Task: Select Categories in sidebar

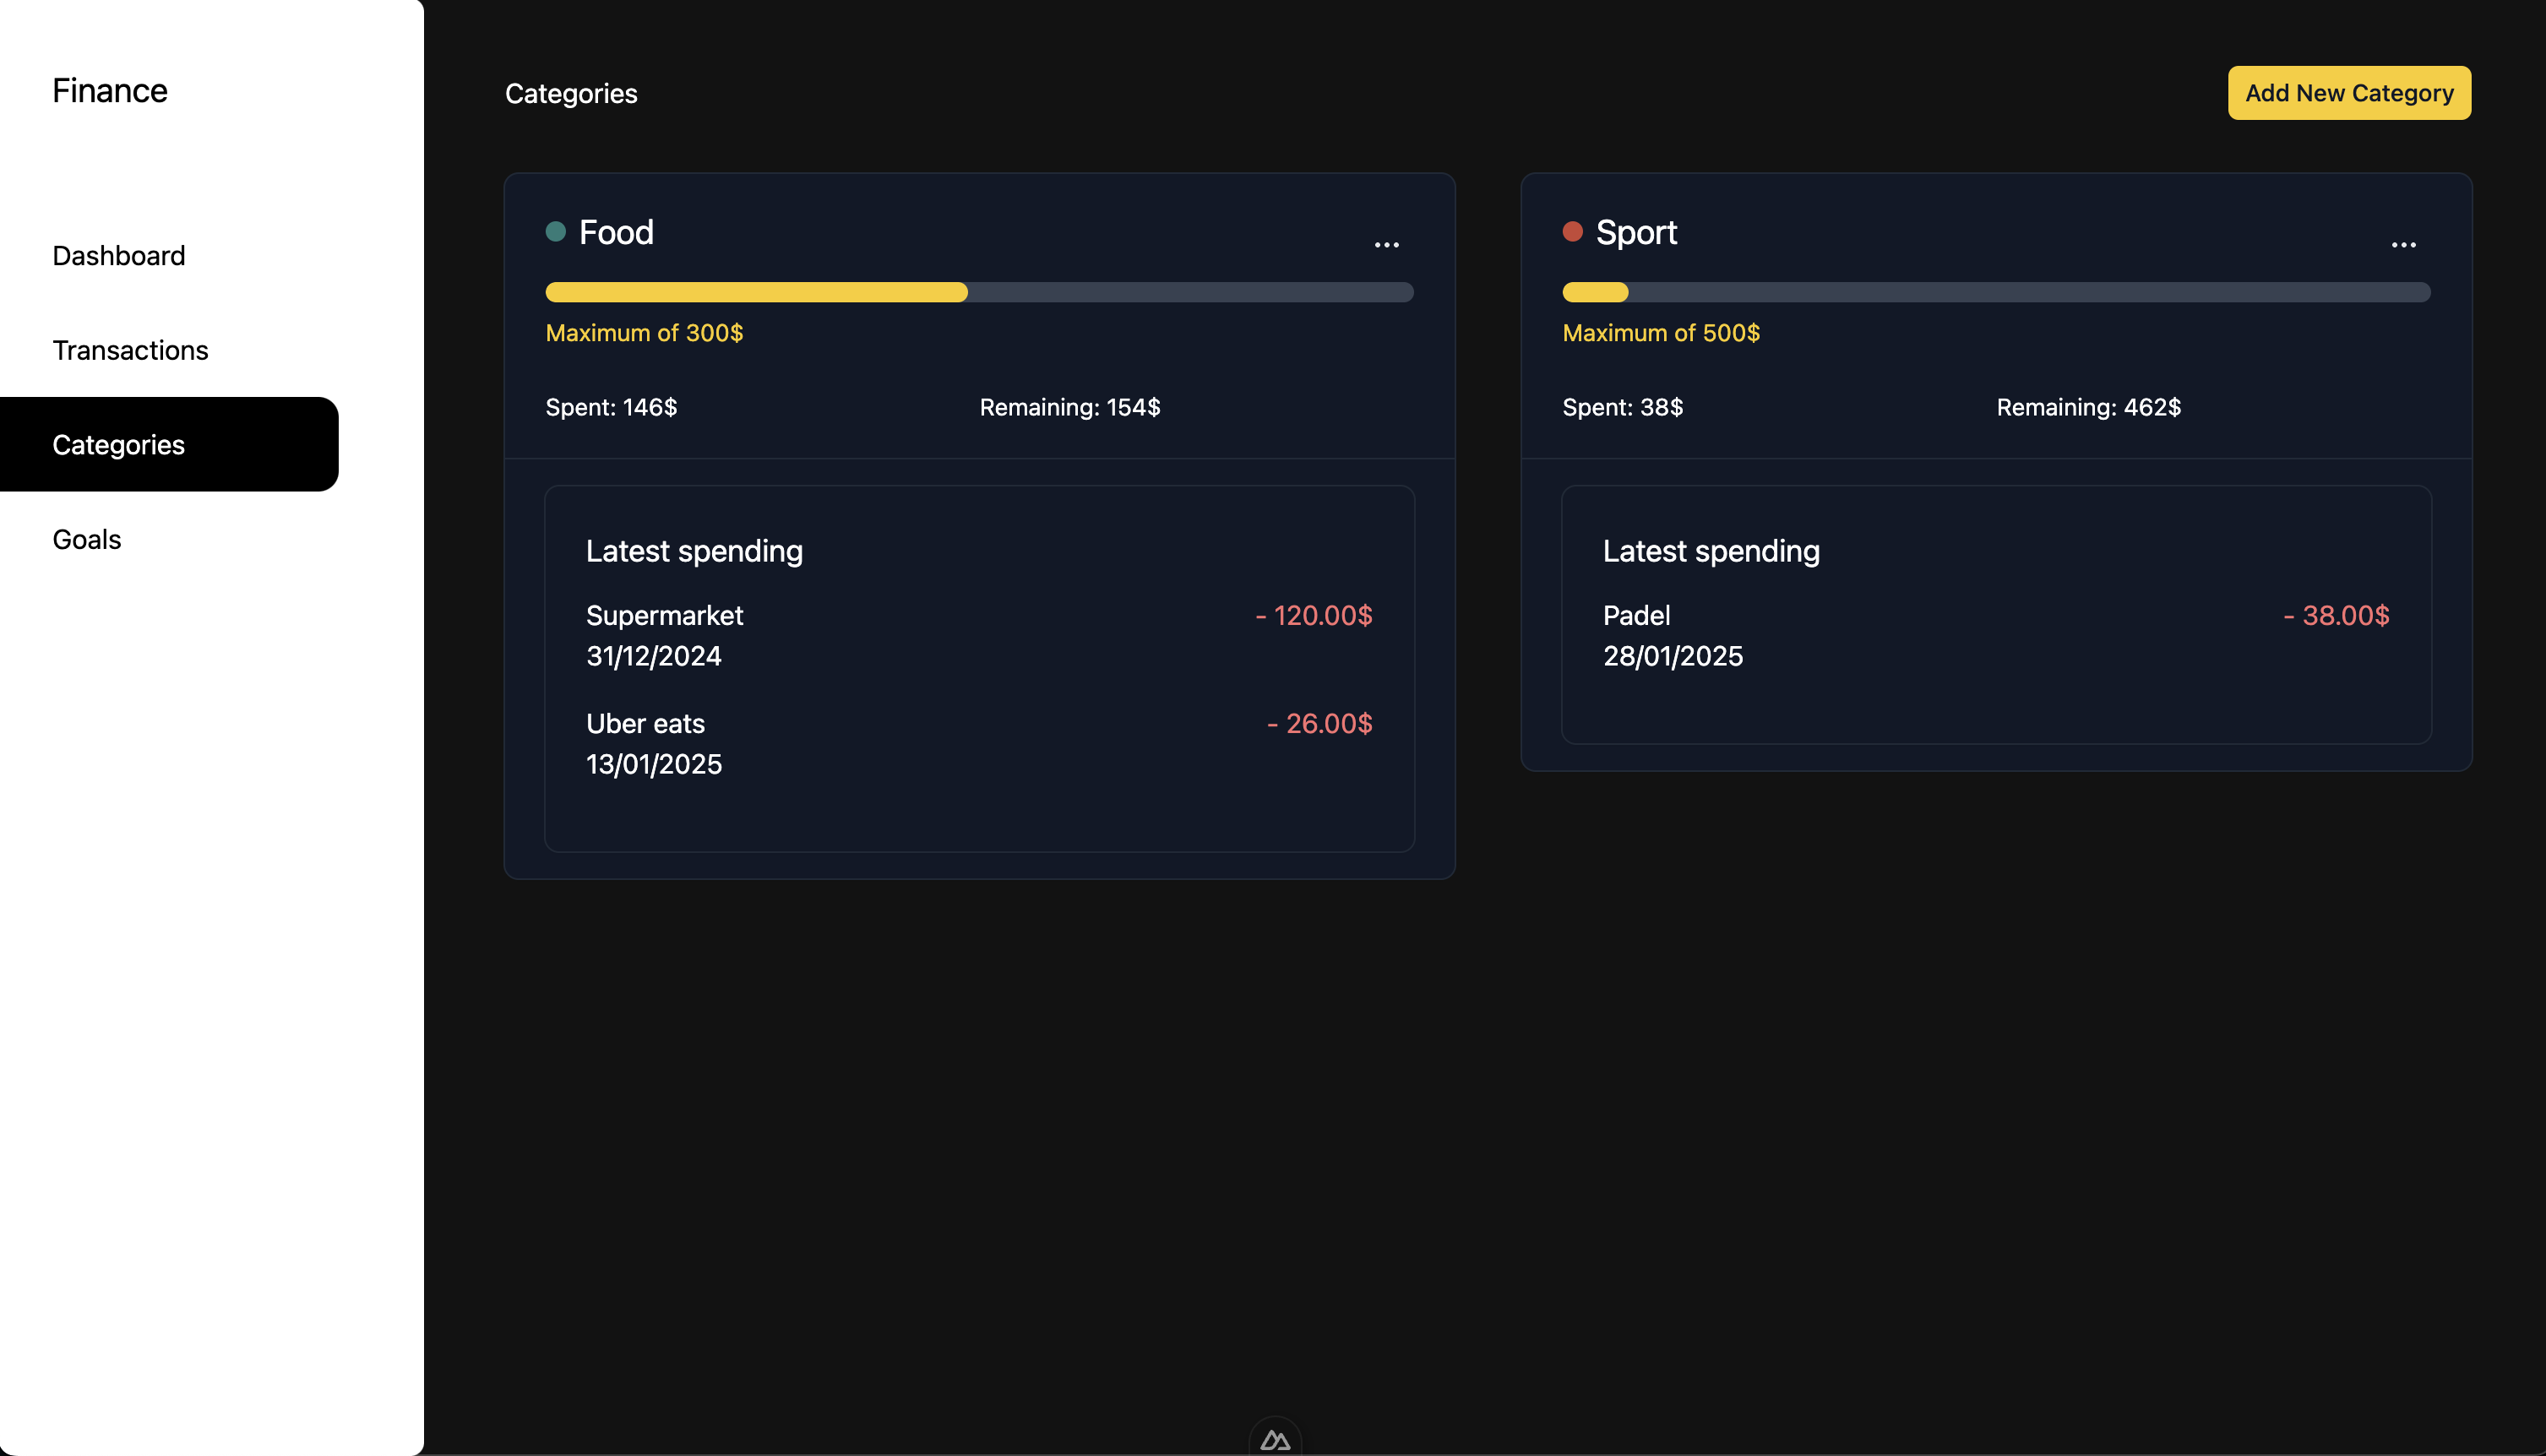Action: pos(169,444)
